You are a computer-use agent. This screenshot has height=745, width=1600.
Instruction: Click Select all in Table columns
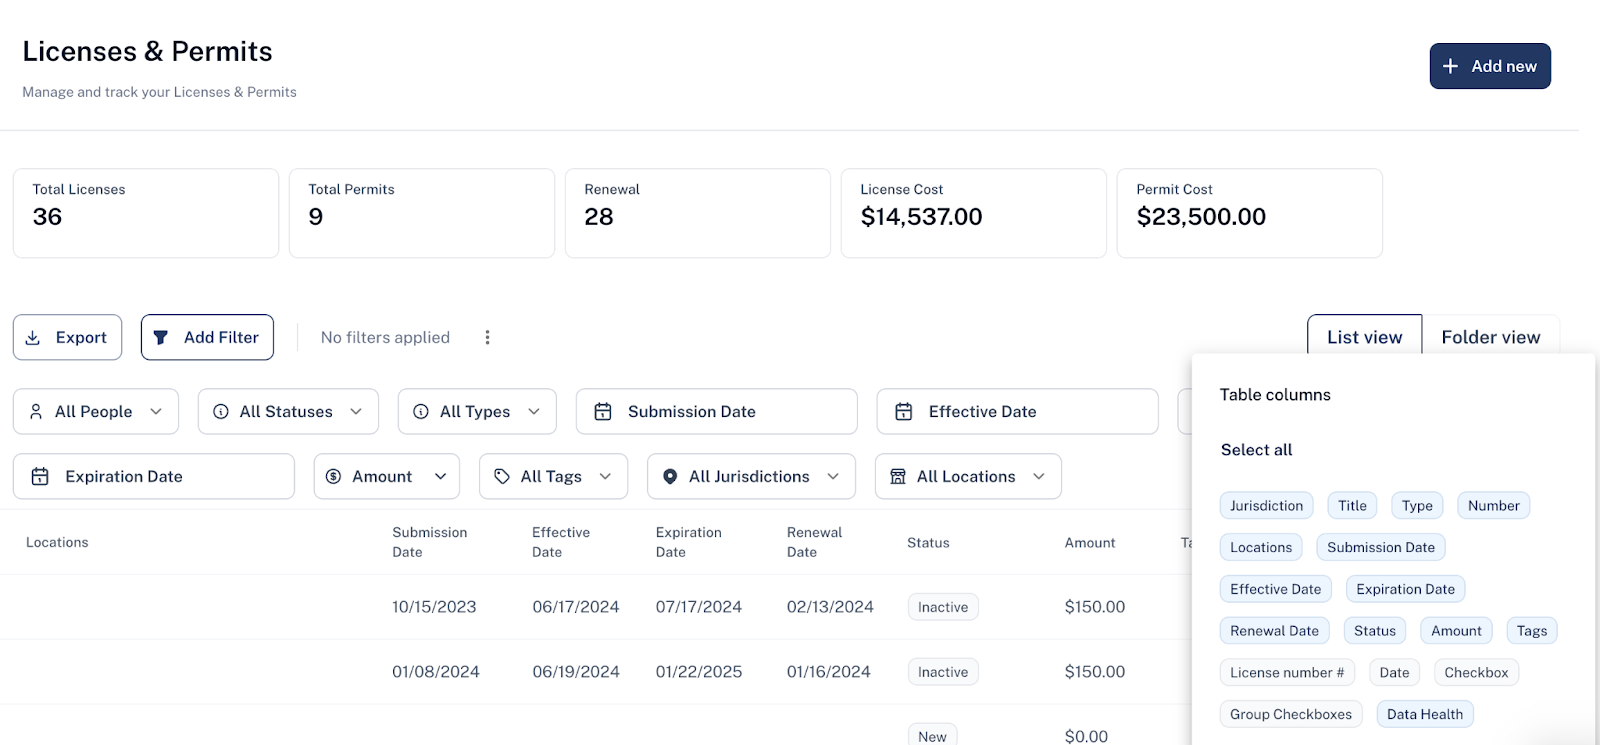1256,450
